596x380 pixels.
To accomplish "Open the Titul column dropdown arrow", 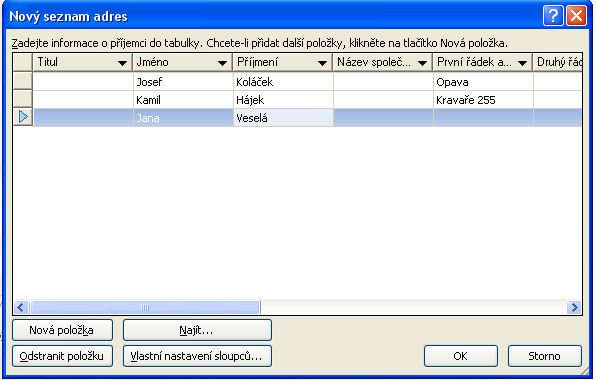I will click(122, 63).
